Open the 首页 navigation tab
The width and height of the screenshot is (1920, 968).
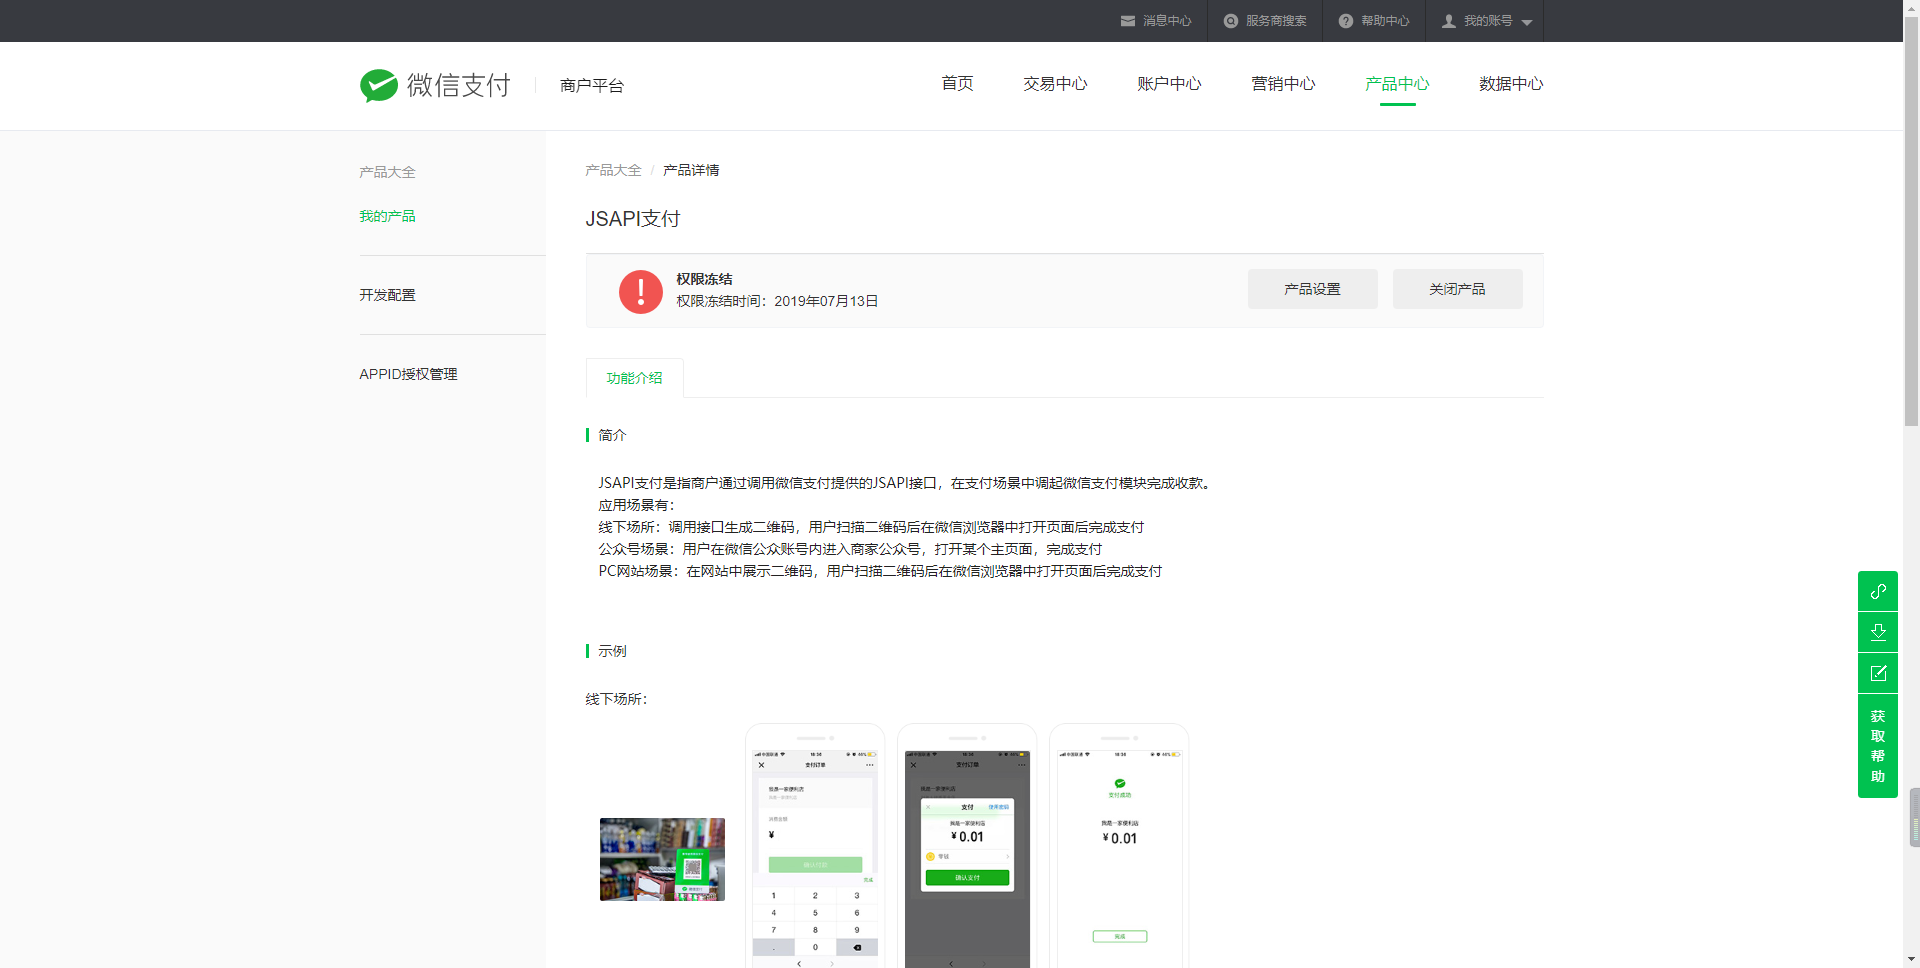pos(957,84)
